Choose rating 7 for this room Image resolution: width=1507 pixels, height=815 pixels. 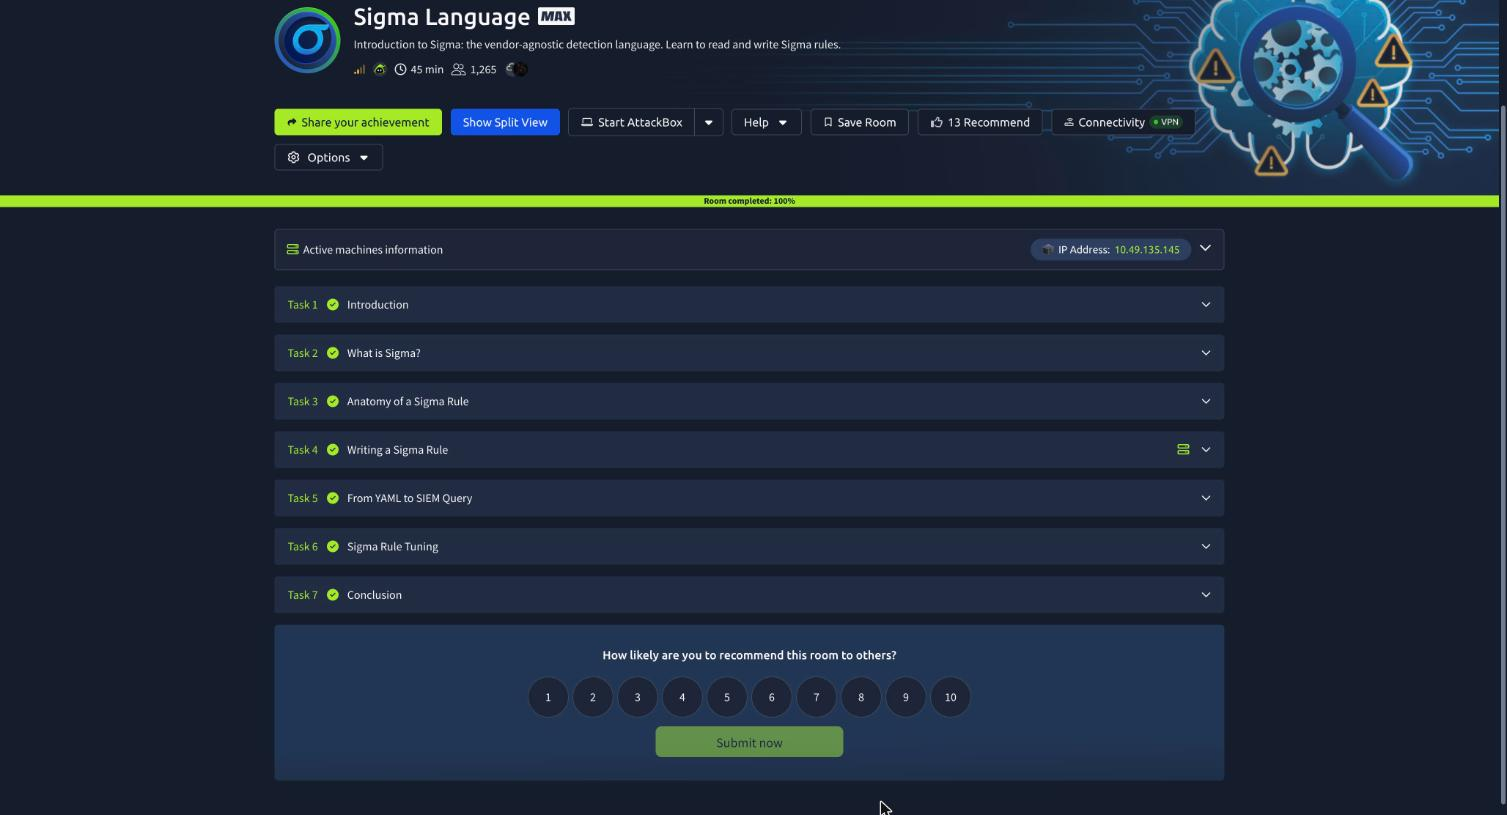816,697
